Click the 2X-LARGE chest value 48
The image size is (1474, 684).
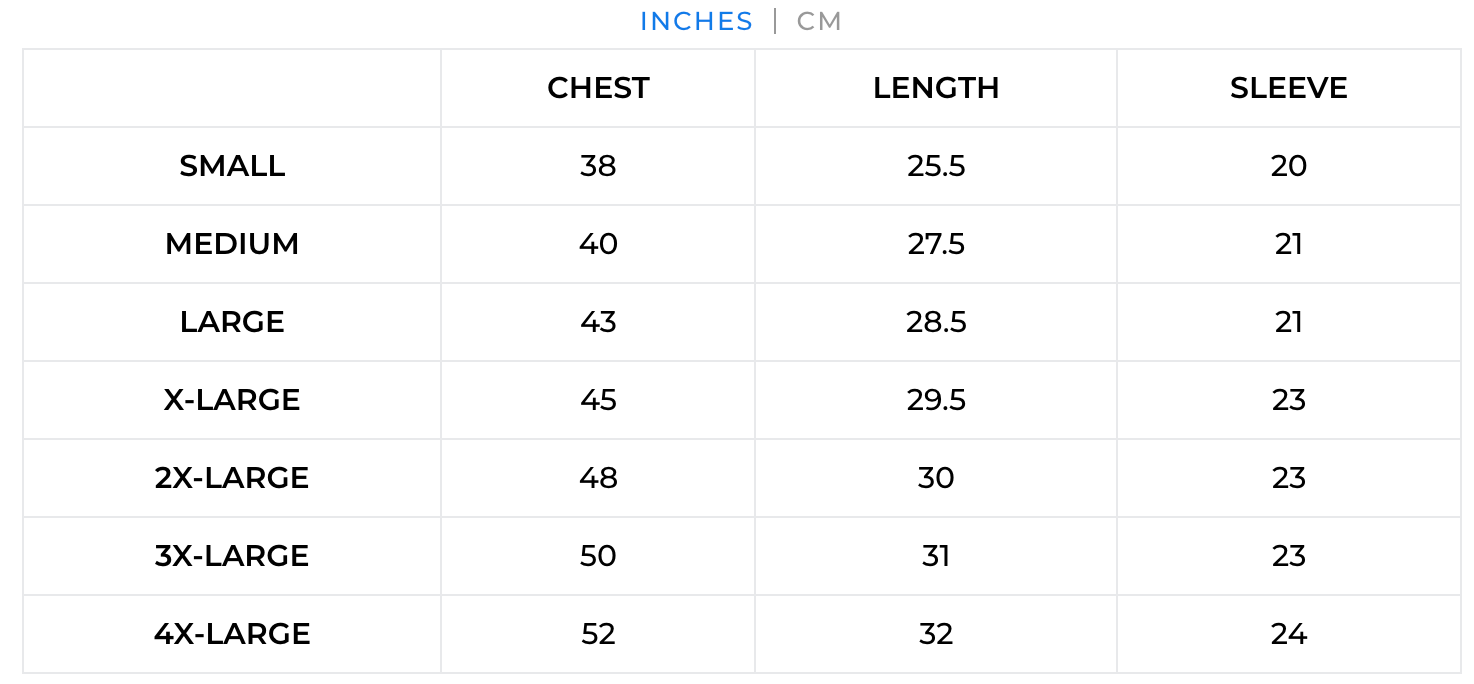click(x=598, y=478)
